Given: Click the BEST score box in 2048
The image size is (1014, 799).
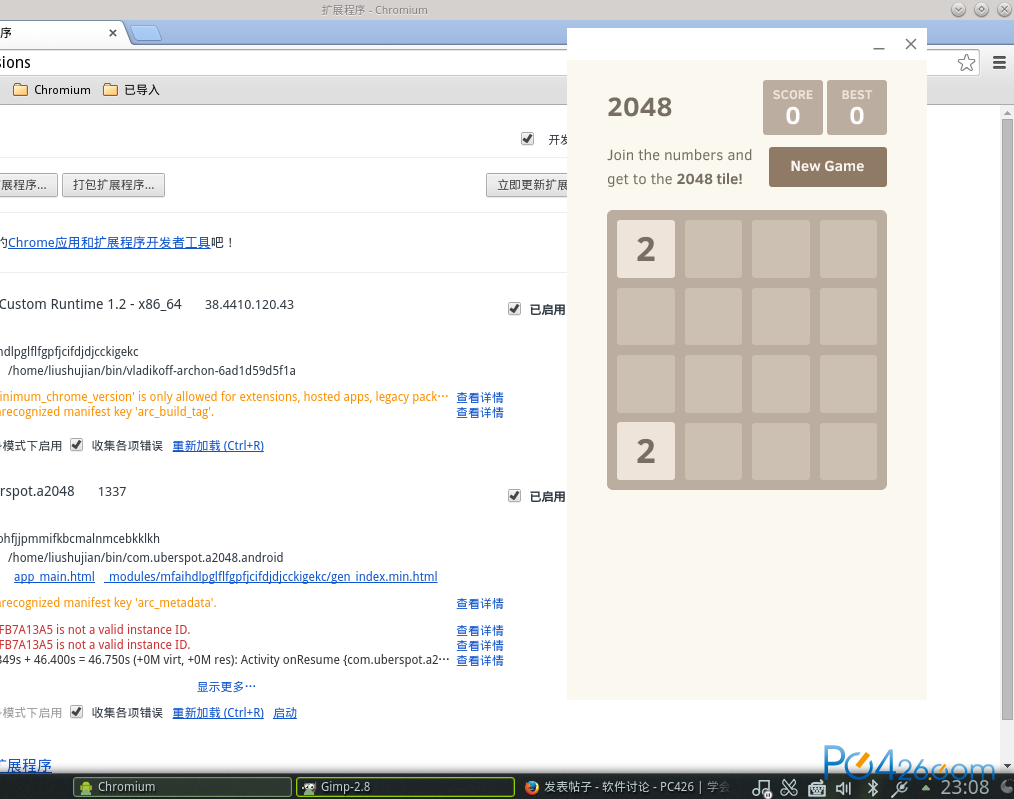Looking at the screenshot, I should (857, 107).
